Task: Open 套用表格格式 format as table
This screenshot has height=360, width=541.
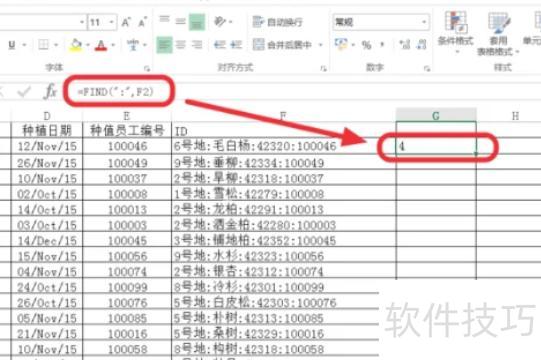Action: [x=498, y=34]
